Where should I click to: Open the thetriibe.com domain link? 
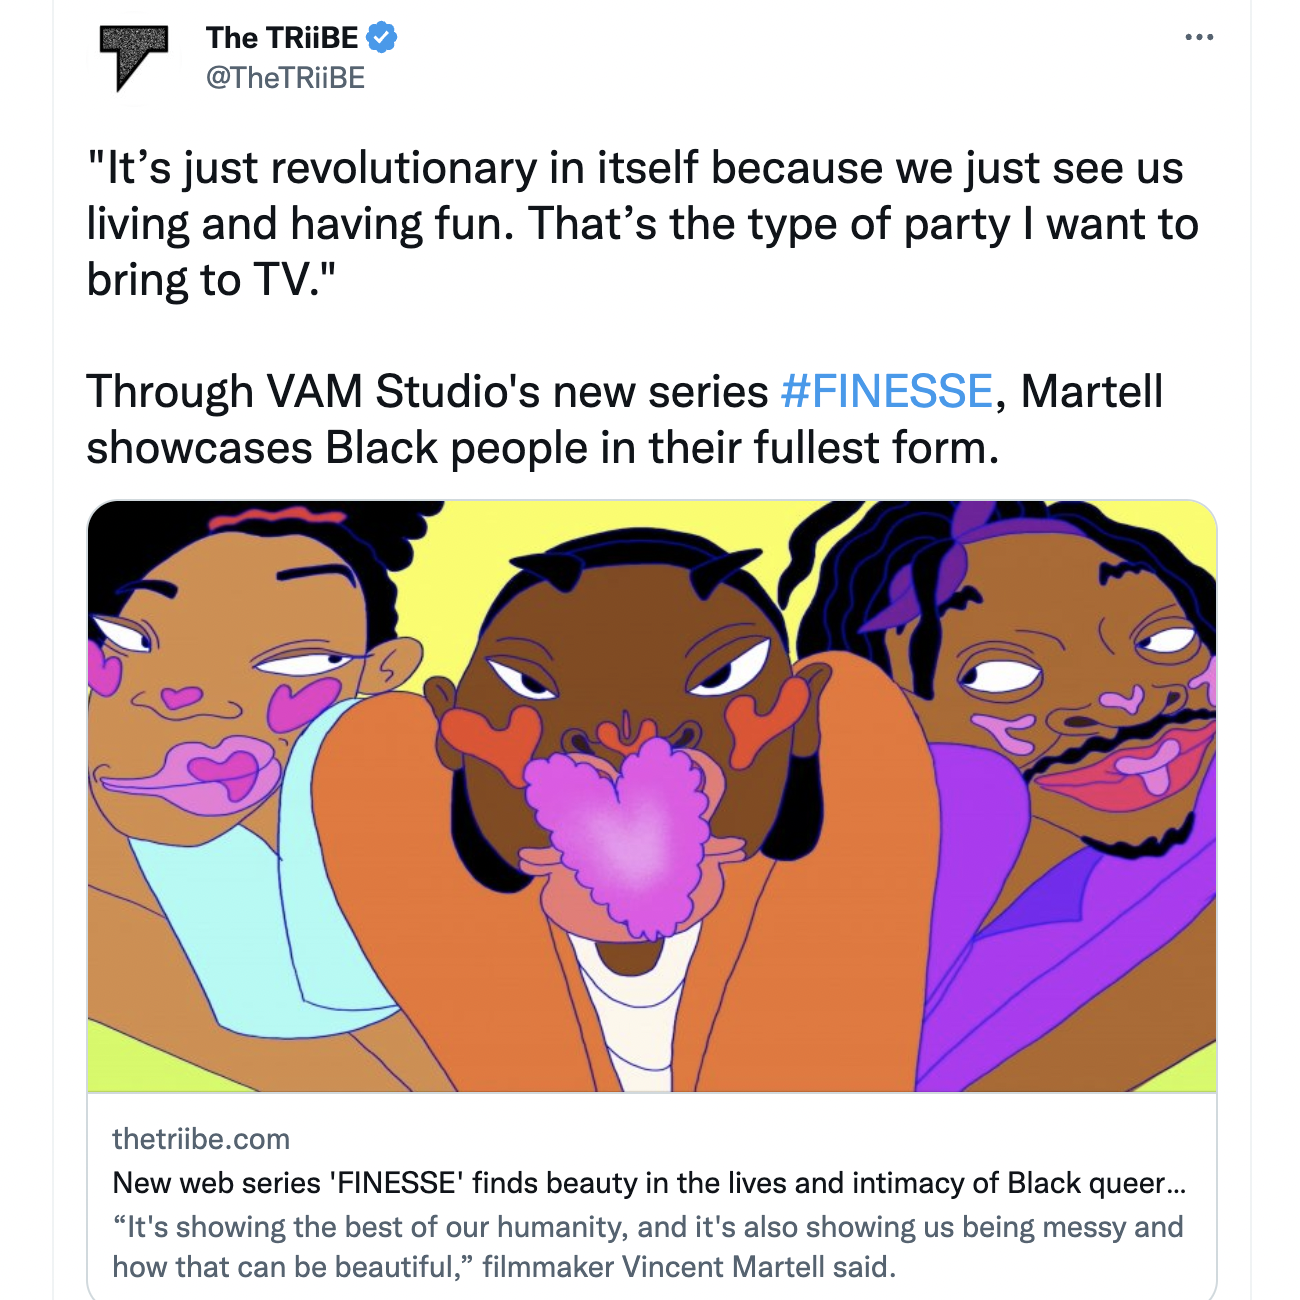[201, 1139]
